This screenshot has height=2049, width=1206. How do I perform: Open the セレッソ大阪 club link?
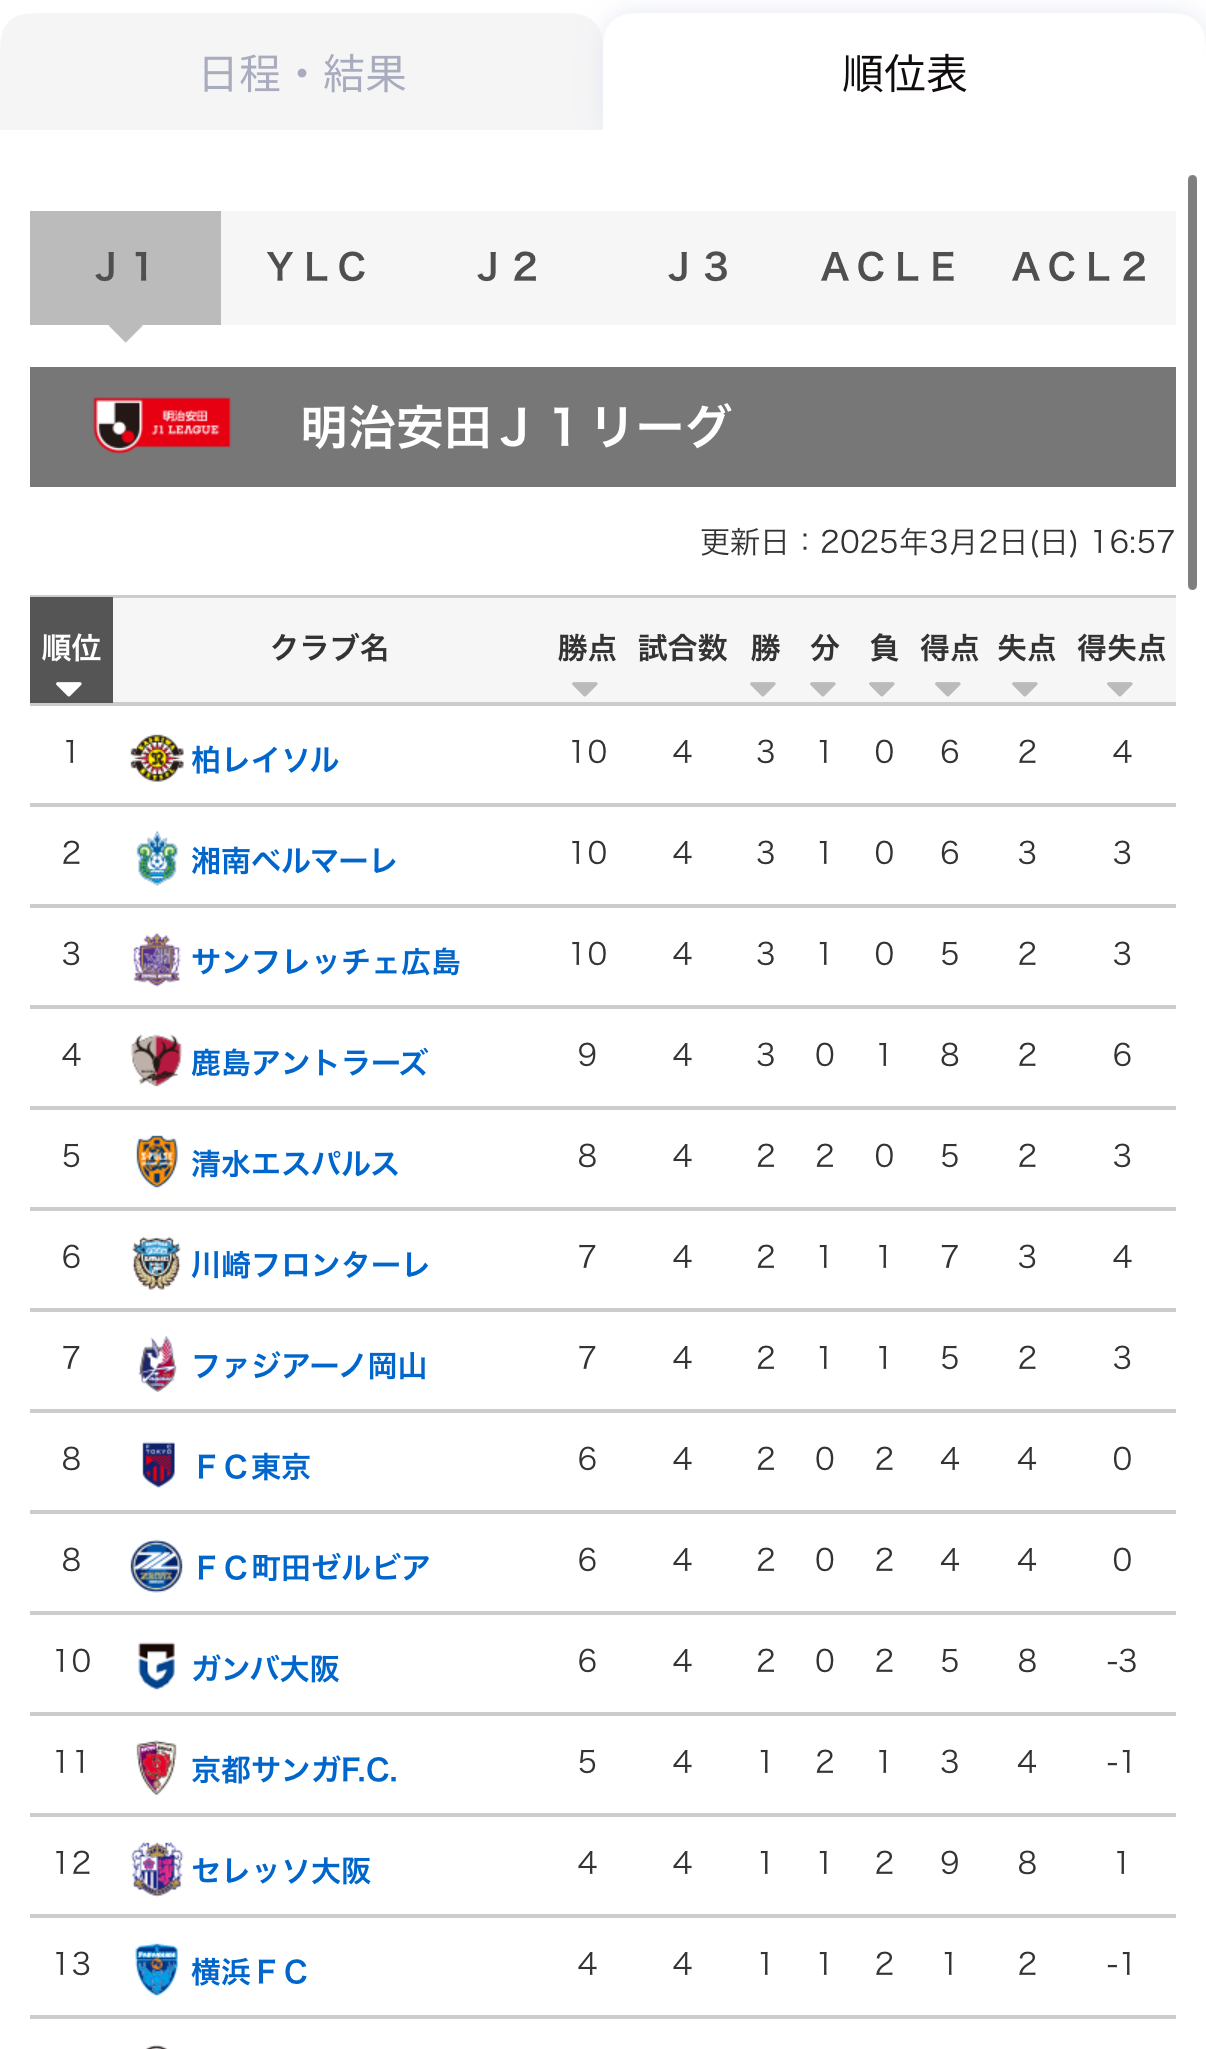pos(281,1870)
